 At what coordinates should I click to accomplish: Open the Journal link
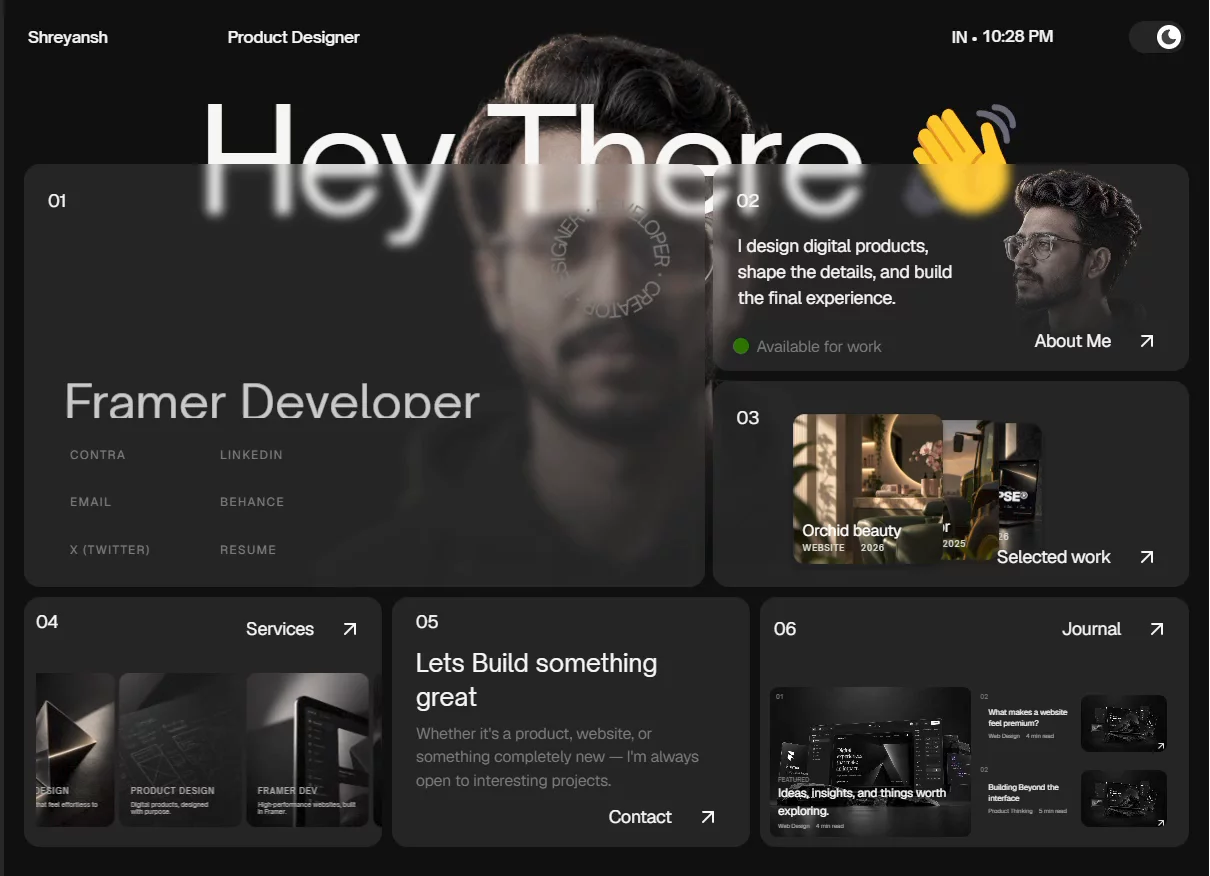1091,629
